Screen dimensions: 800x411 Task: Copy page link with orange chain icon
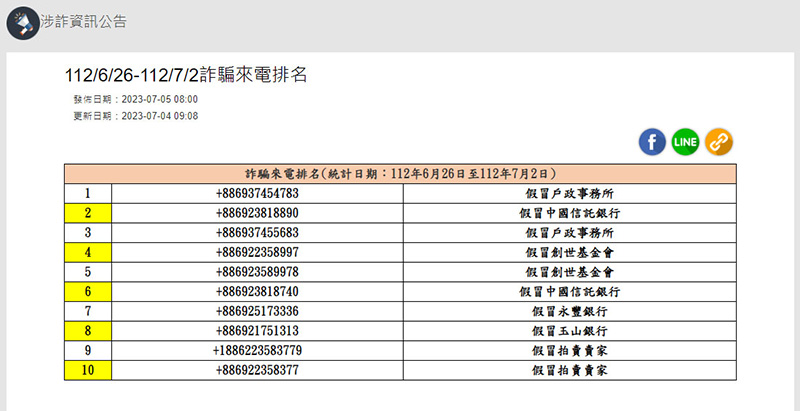click(x=719, y=142)
